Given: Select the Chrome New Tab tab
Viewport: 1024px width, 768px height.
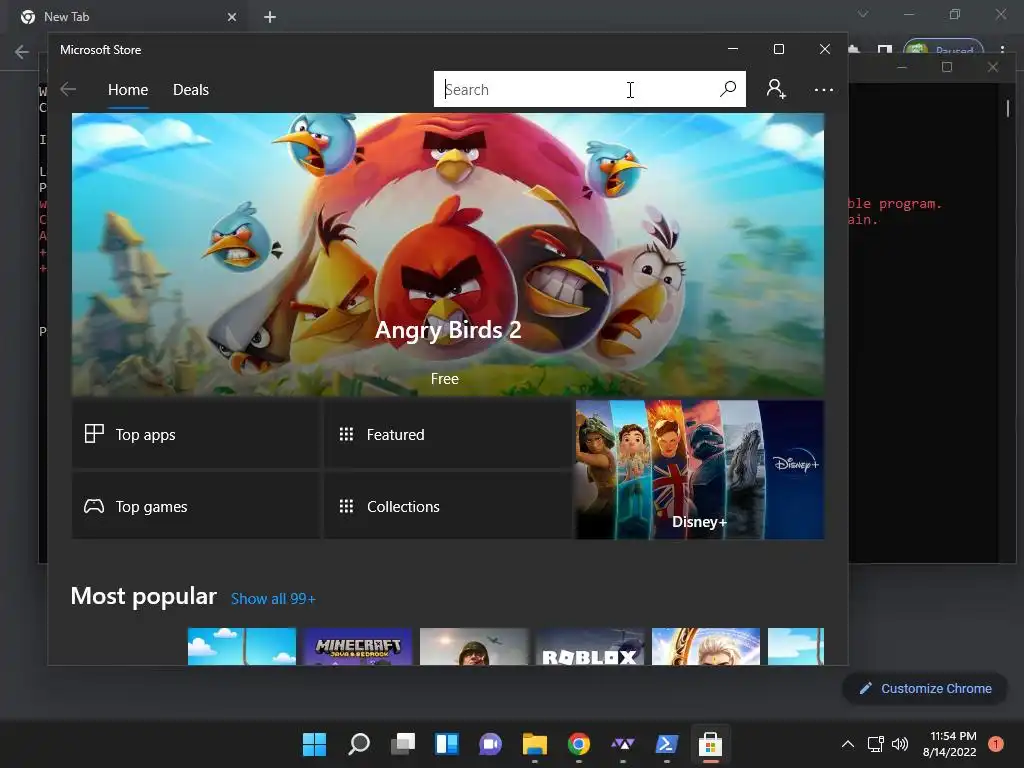Looking at the screenshot, I should pyautogui.click(x=128, y=17).
